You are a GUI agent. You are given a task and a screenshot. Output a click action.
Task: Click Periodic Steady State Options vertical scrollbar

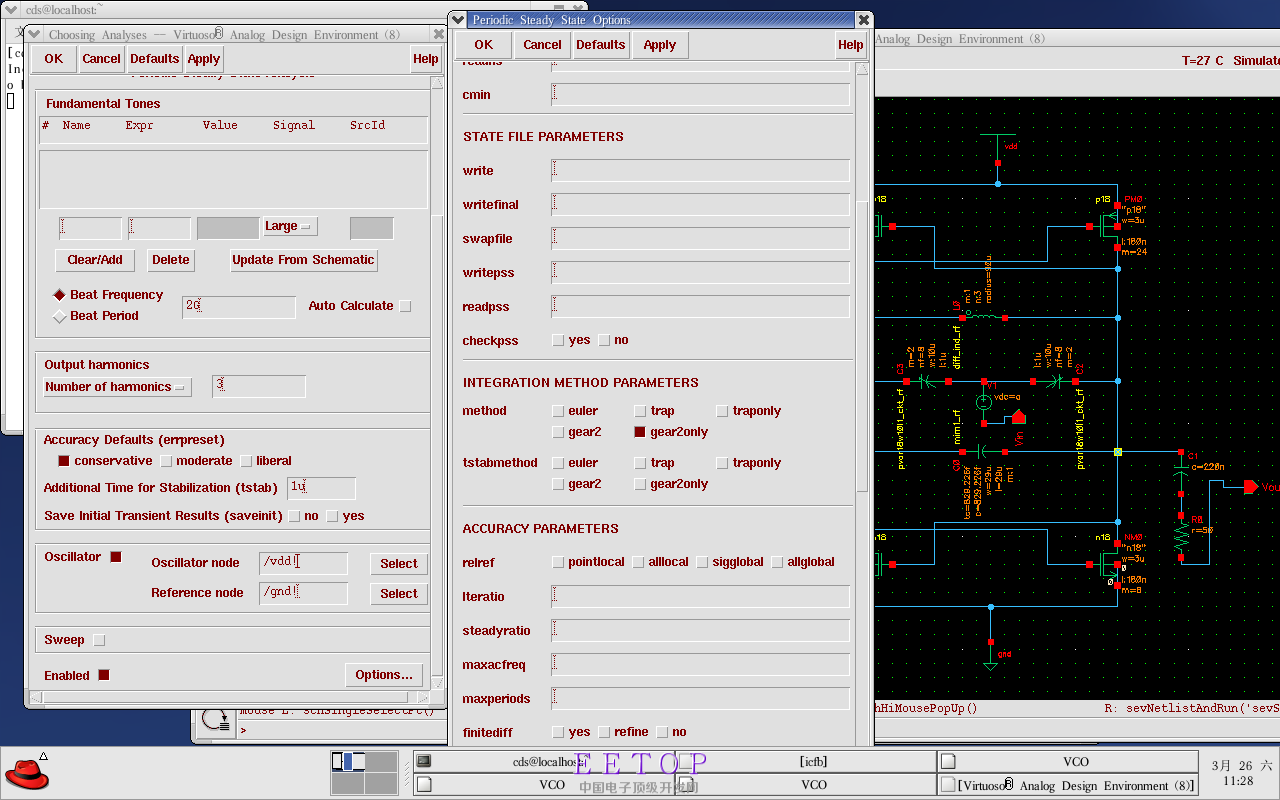point(862,350)
